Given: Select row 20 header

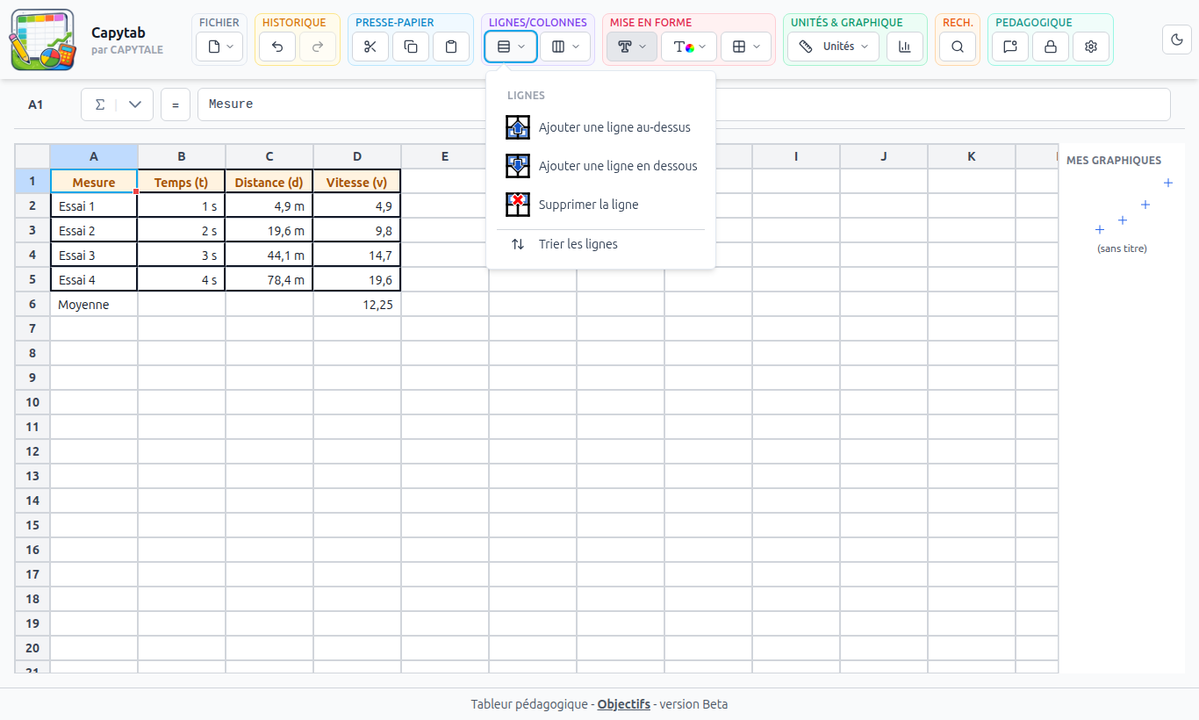Looking at the screenshot, I should 32,647.
